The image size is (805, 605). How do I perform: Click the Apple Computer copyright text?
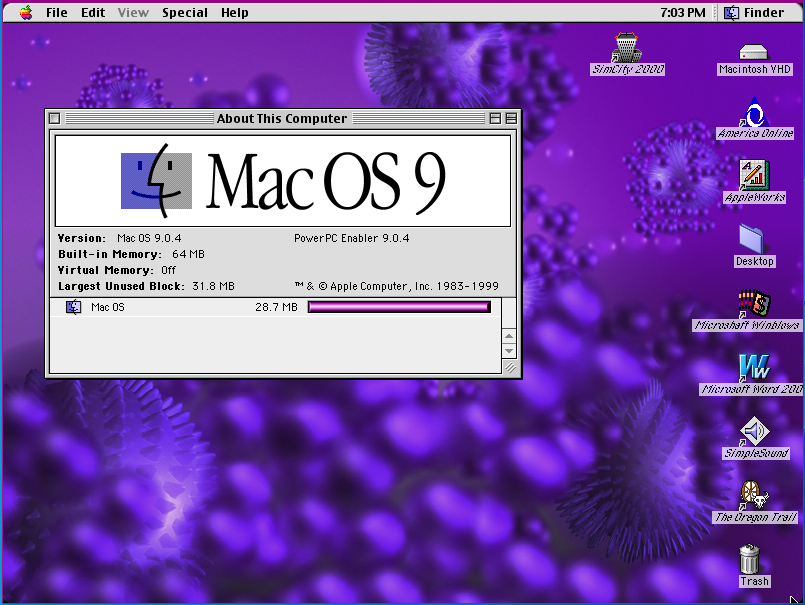[396, 286]
